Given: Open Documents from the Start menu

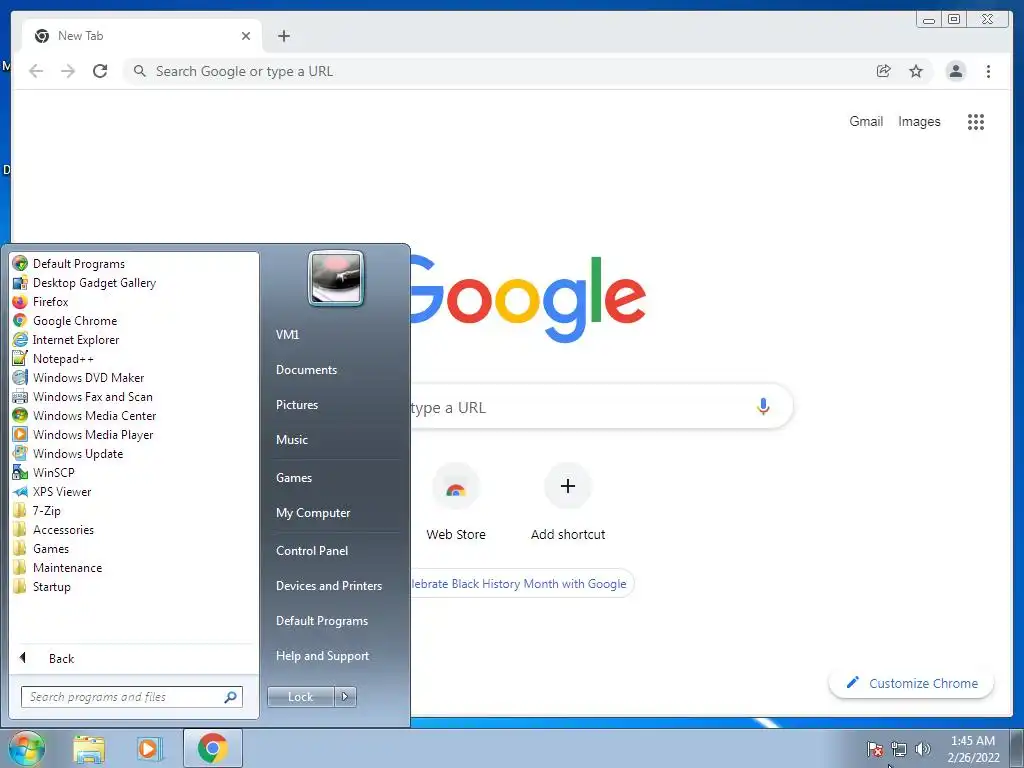Looking at the screenshot, I should pos(306,370).
